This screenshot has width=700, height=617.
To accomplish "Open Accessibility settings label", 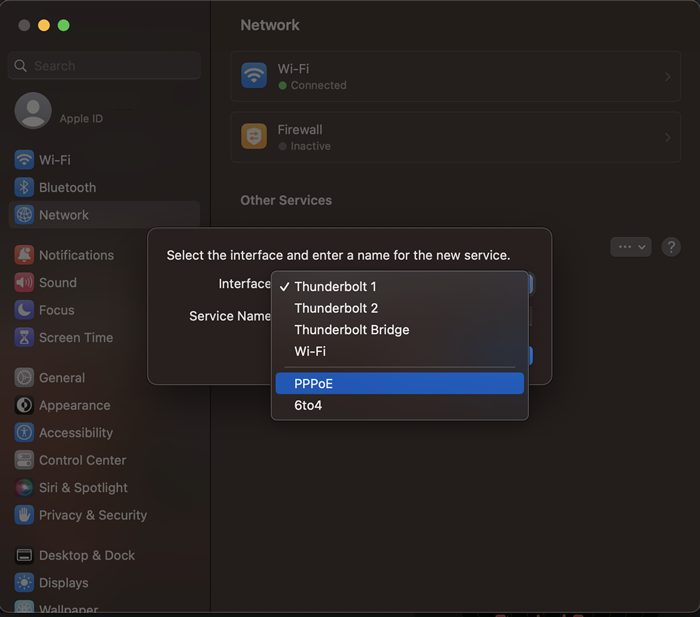I will 76,433.
